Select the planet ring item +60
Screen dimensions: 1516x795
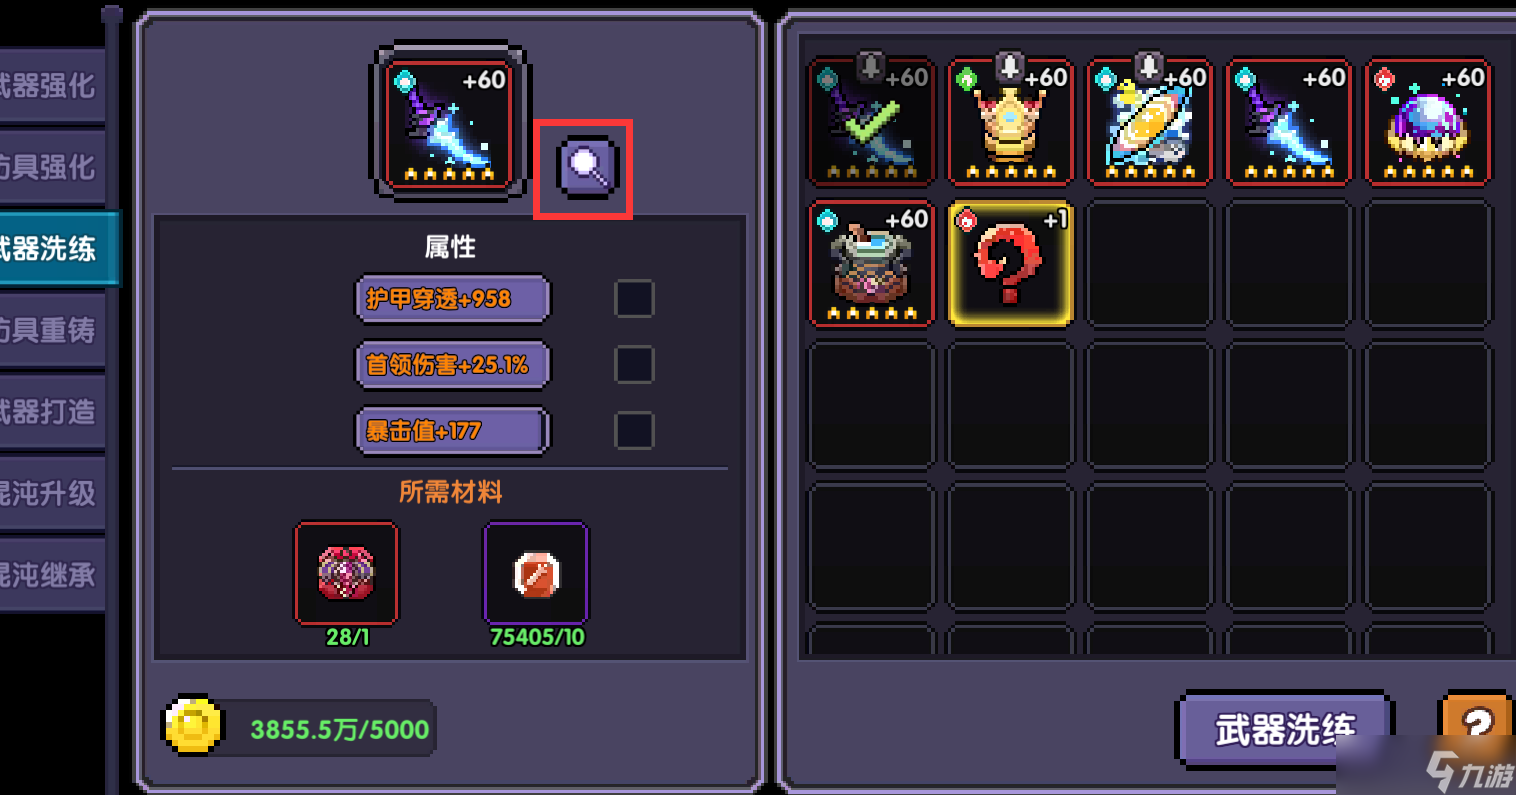click(1149, 122)
